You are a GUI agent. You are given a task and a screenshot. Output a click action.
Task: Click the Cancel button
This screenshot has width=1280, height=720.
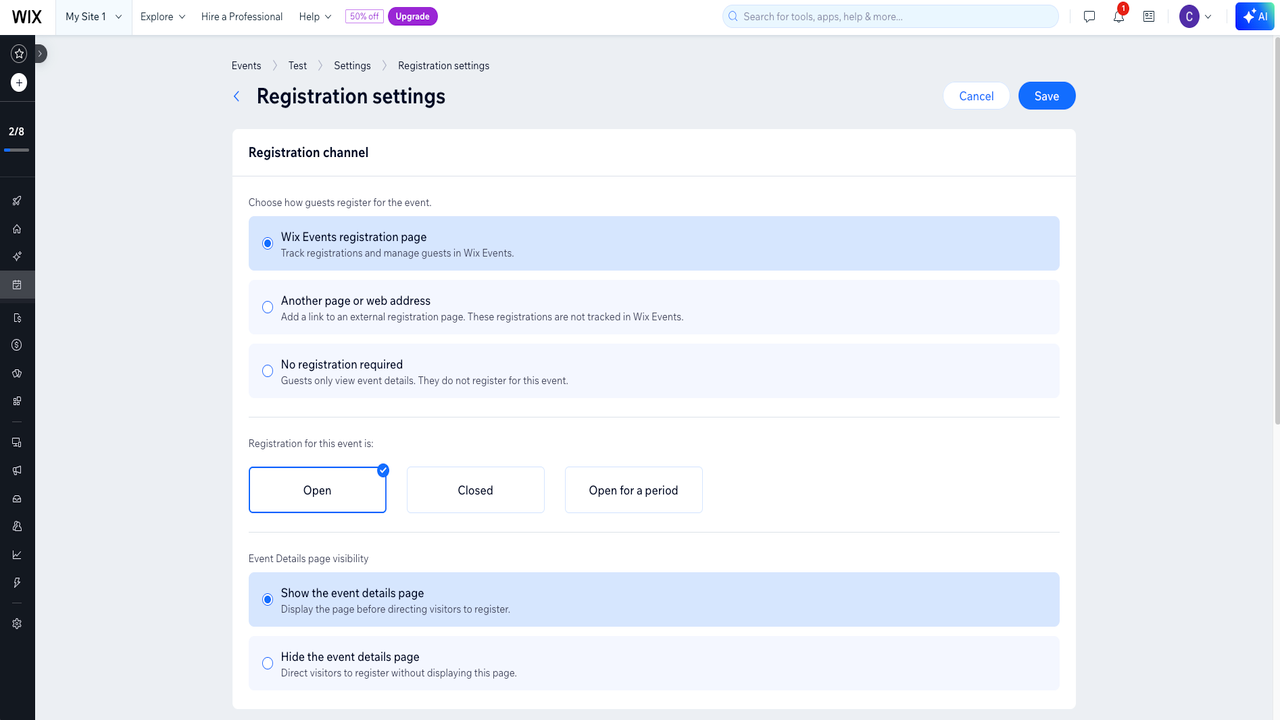click(976, 96)
